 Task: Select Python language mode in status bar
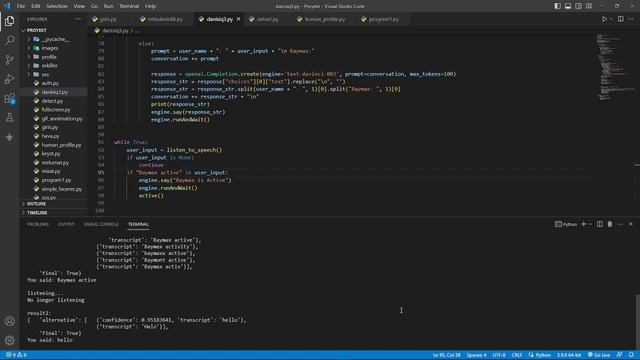tap(543, 355)
